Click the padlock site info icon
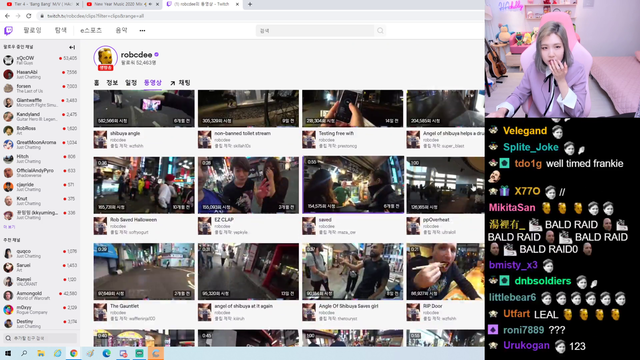640x360 pixels. coord(42,16)
